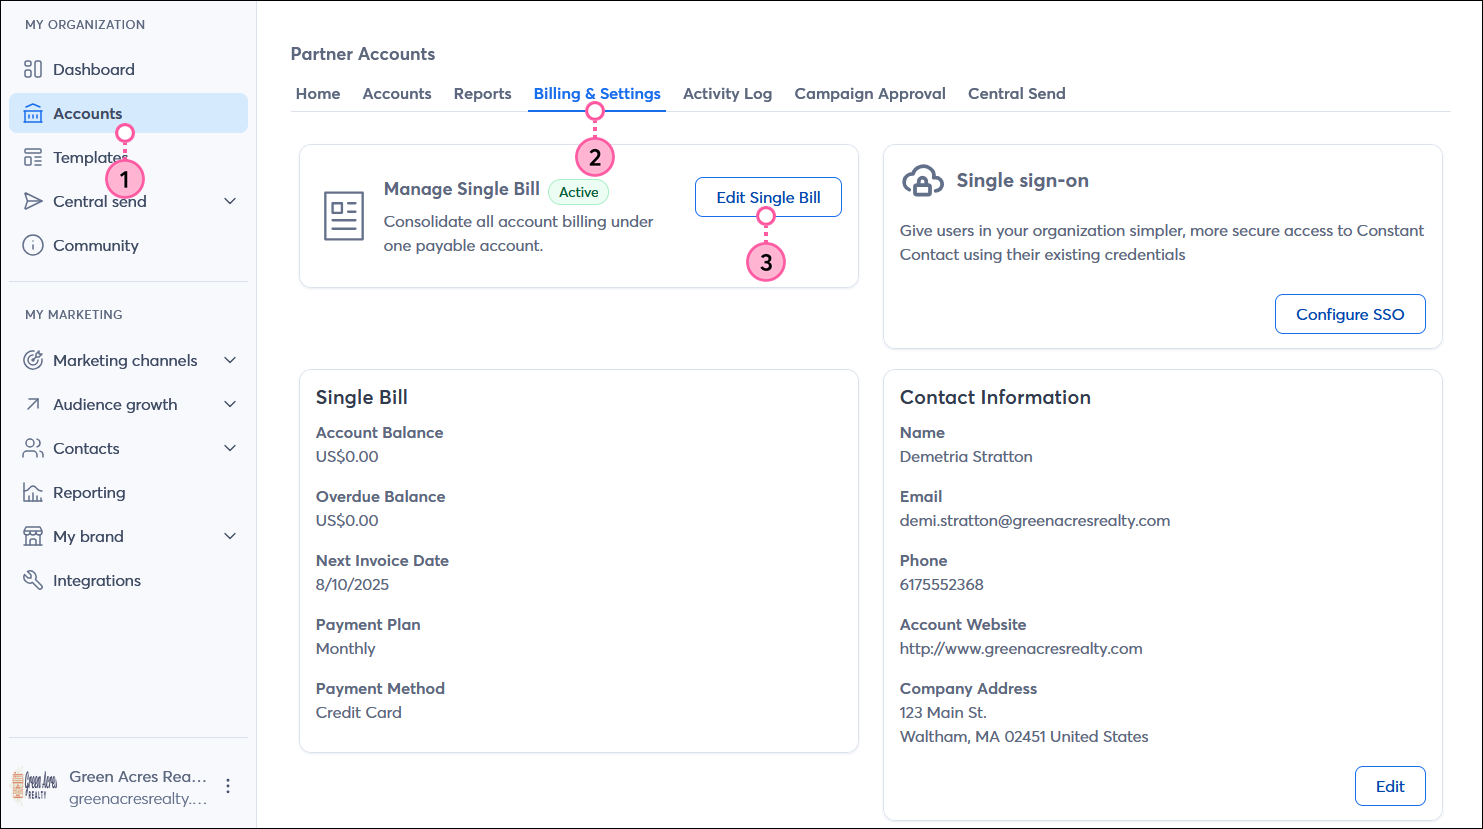Click the Single sign-on cloud lock icon
Screen dimensions: 1483x829
tap(922, 181)
